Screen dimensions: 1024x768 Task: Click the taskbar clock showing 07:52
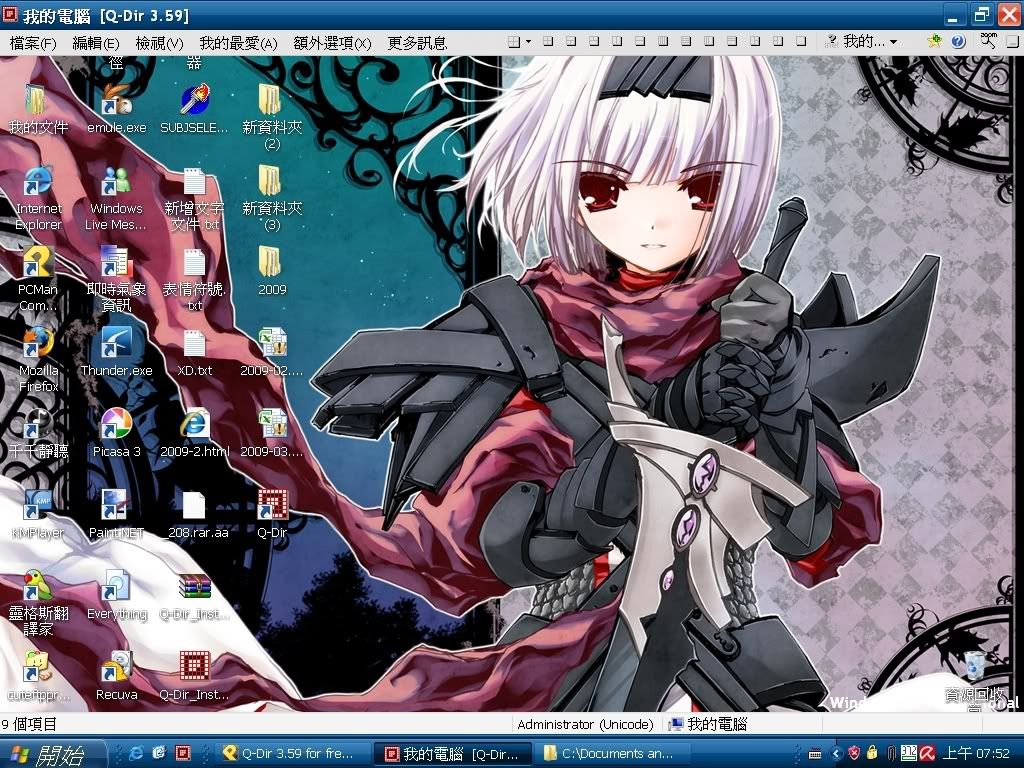977,753
